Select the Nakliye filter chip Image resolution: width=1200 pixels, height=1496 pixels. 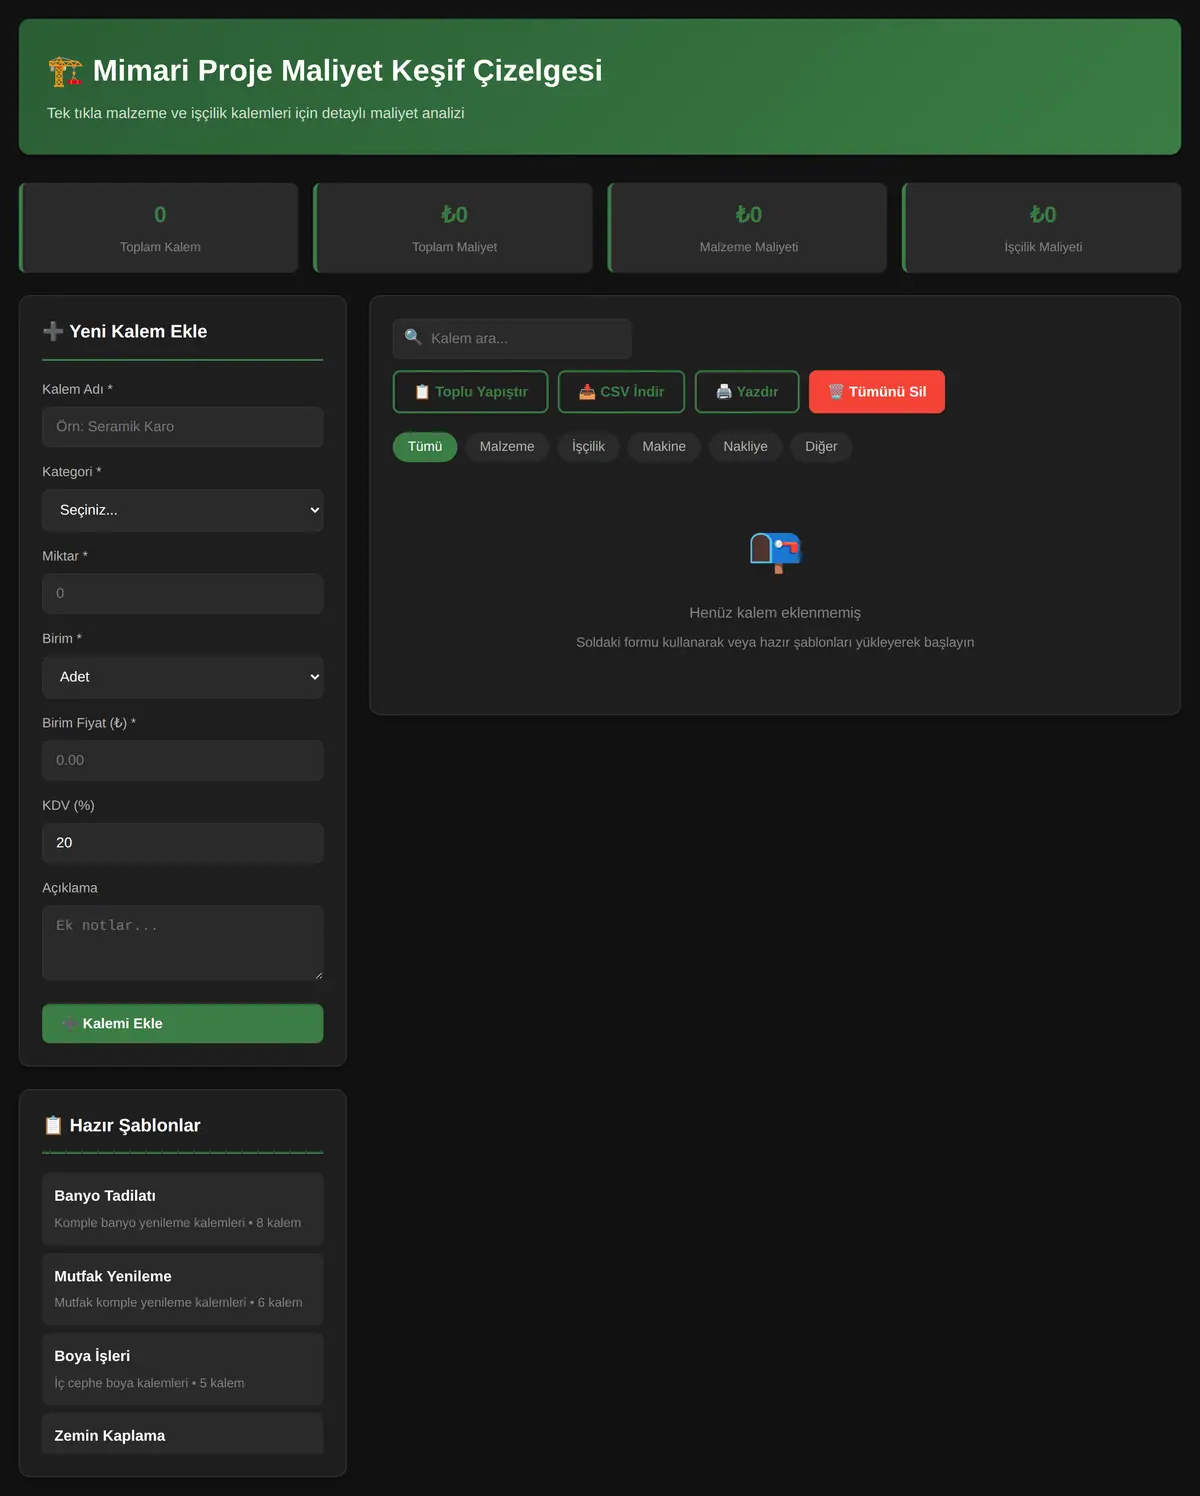point(746,447)
